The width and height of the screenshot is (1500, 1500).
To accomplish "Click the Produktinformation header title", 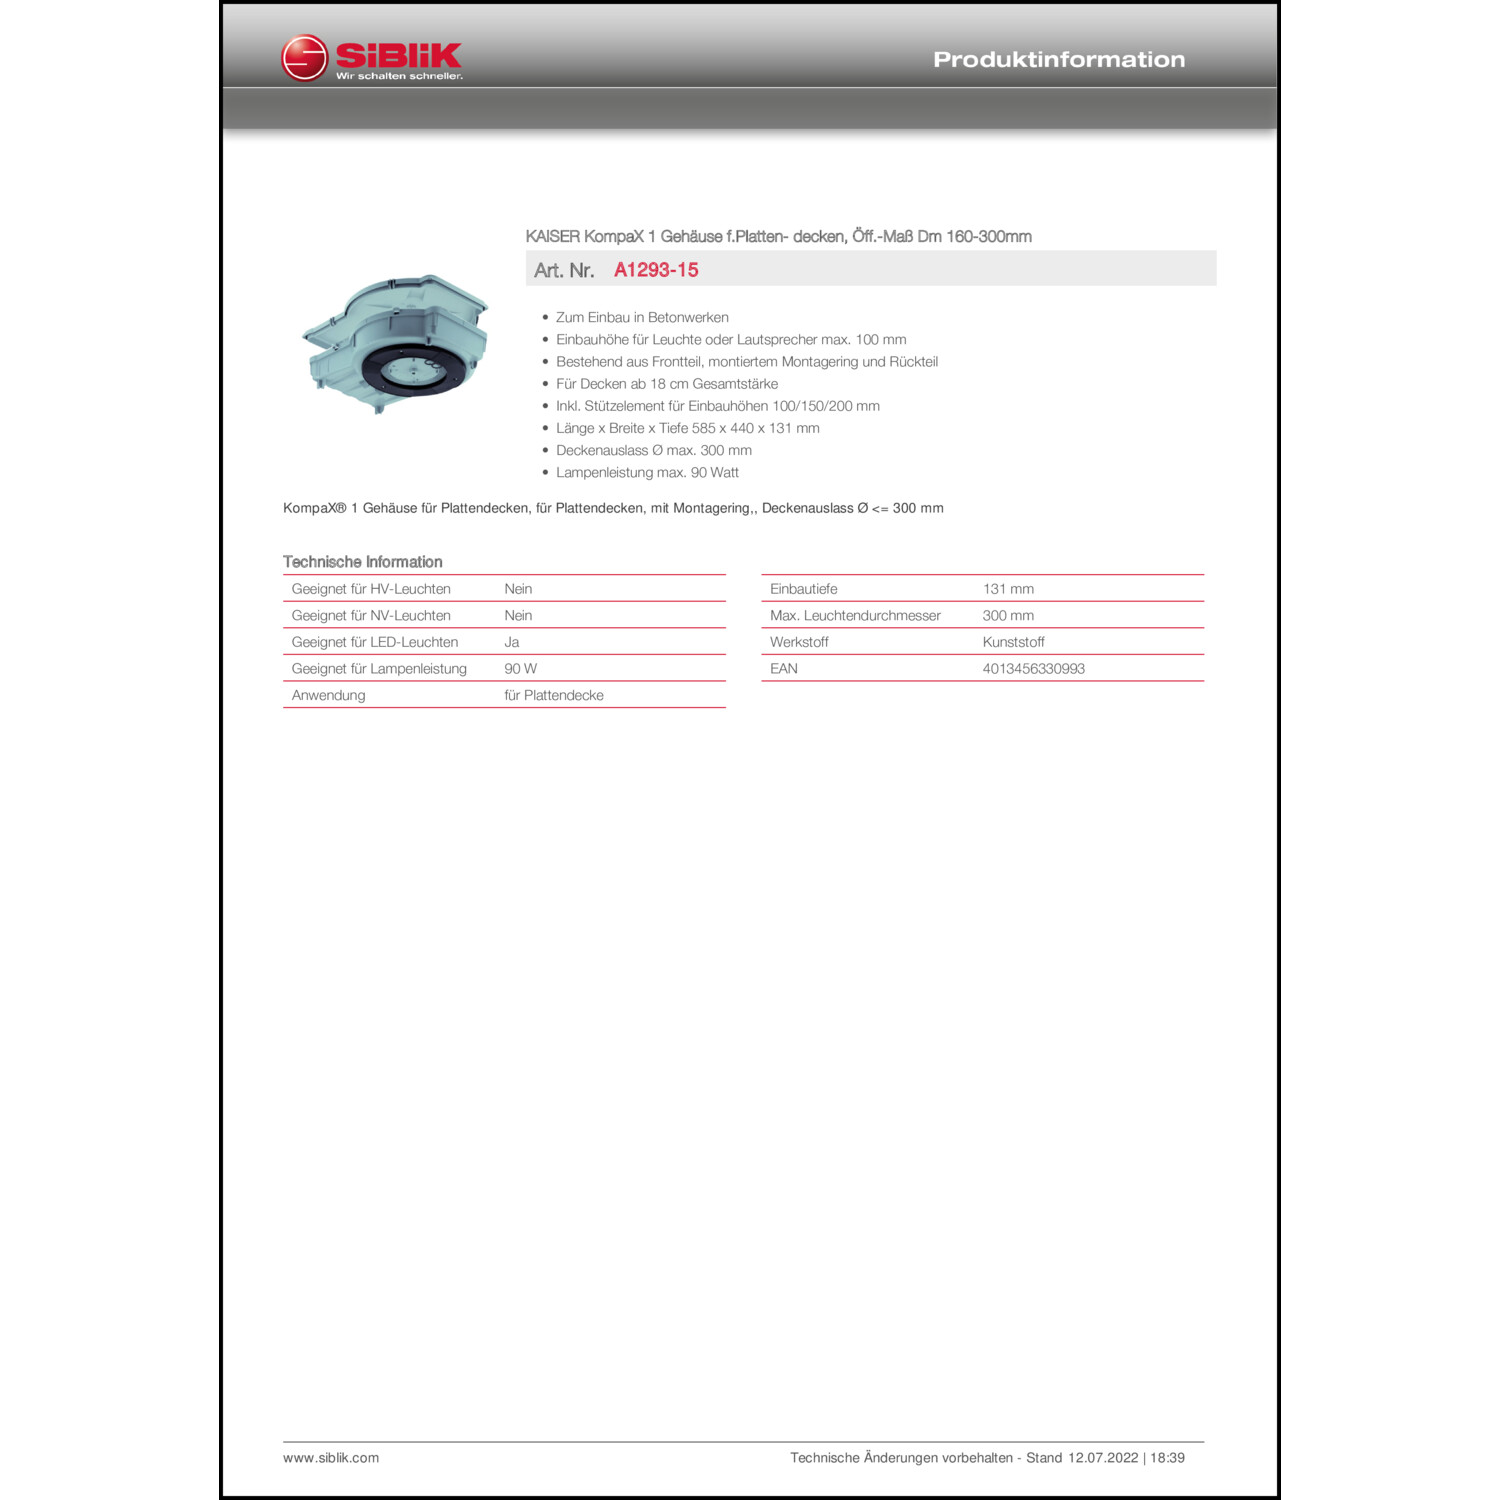I will [1059, 60].
